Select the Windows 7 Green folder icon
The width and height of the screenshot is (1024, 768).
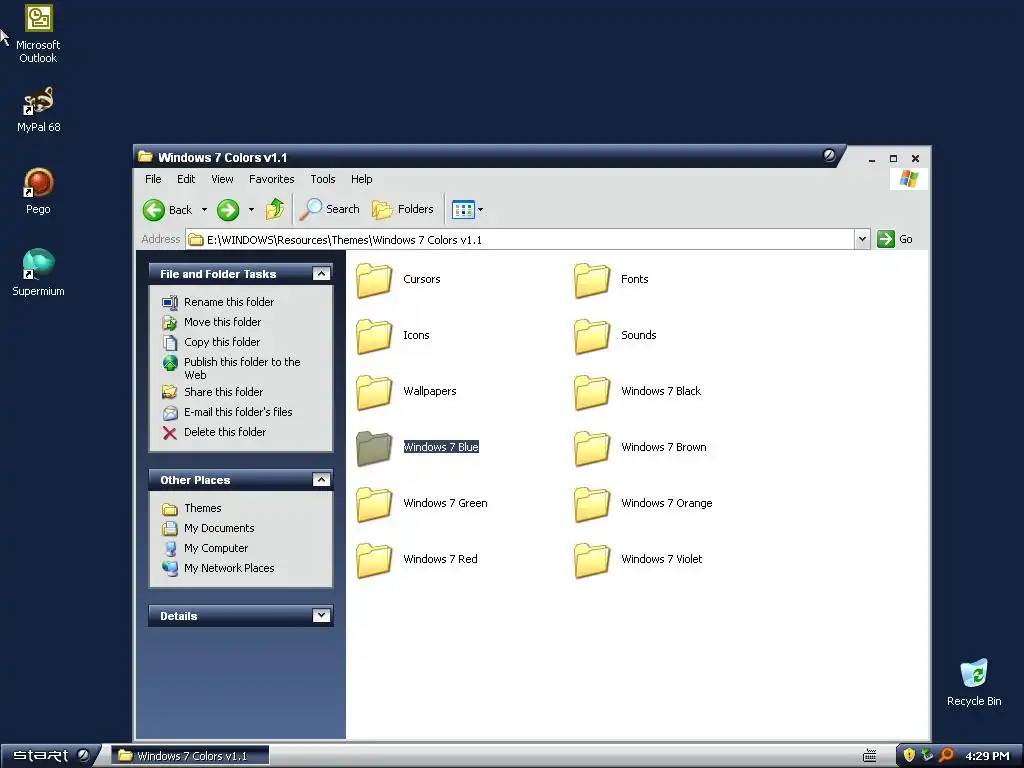(374, 504)
